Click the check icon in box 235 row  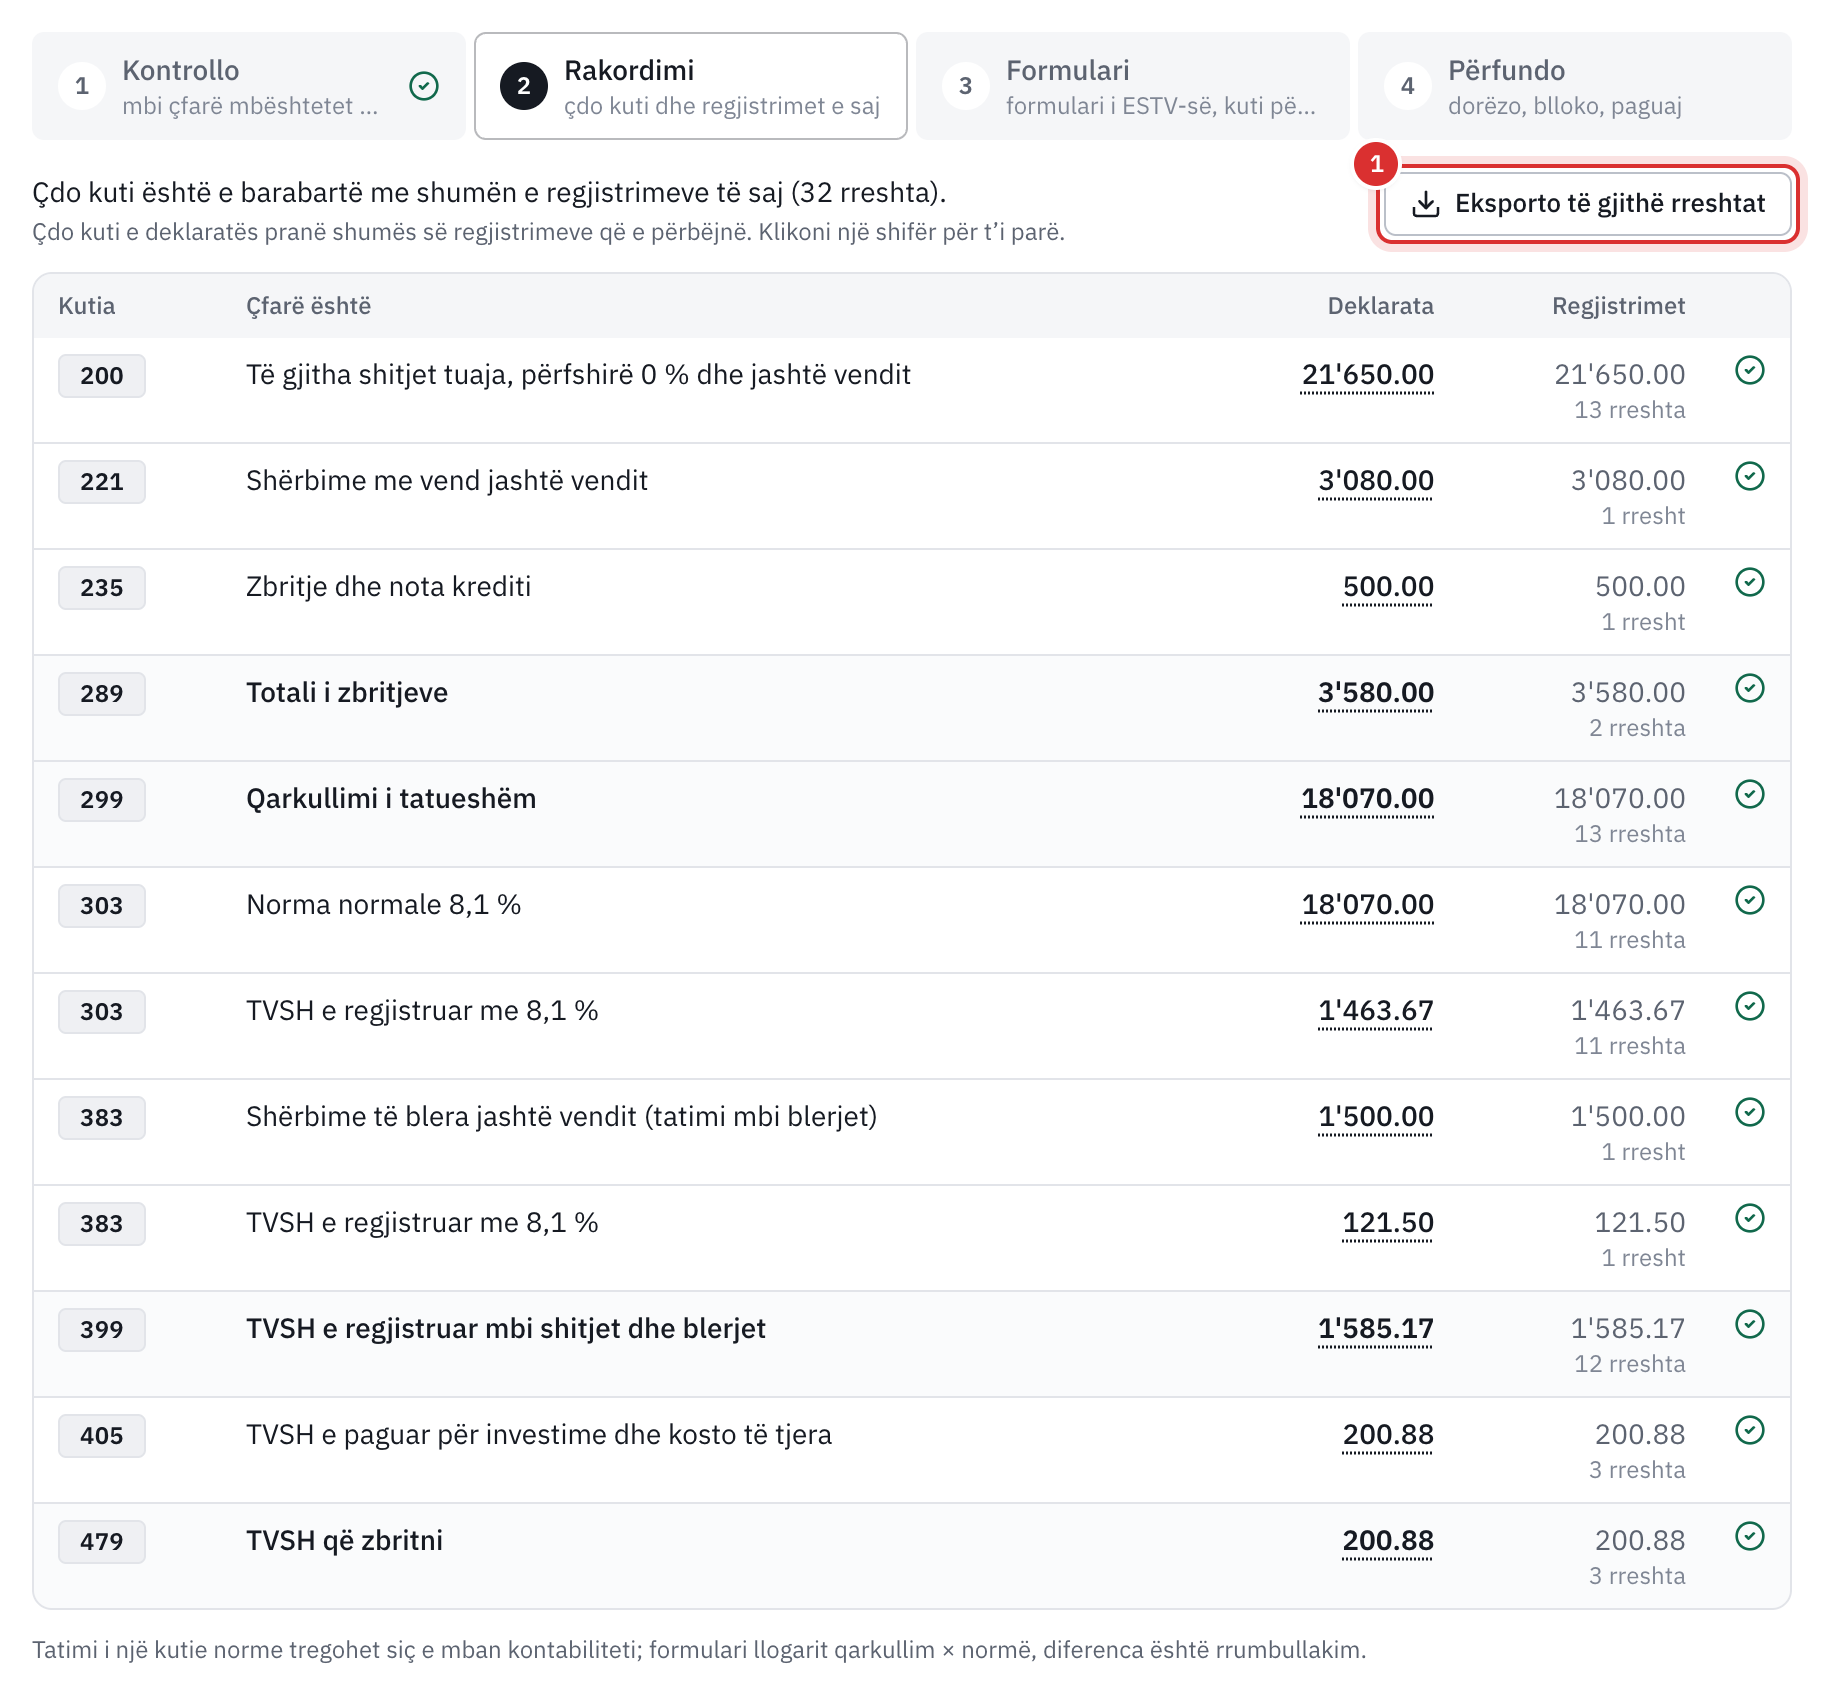(1750, 583)
